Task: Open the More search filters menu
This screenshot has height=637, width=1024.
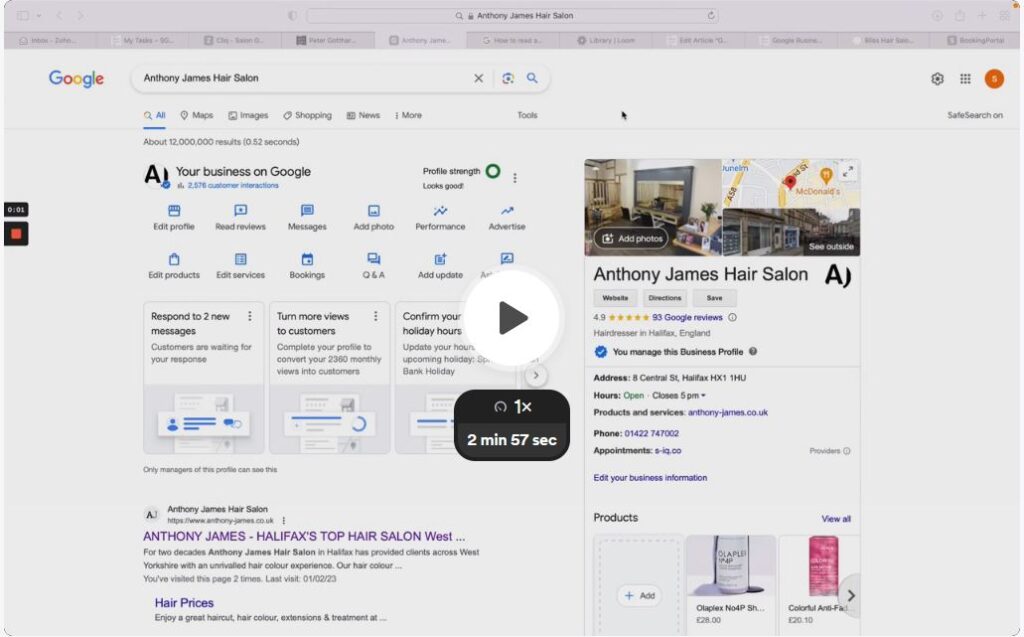Action: 408,116
